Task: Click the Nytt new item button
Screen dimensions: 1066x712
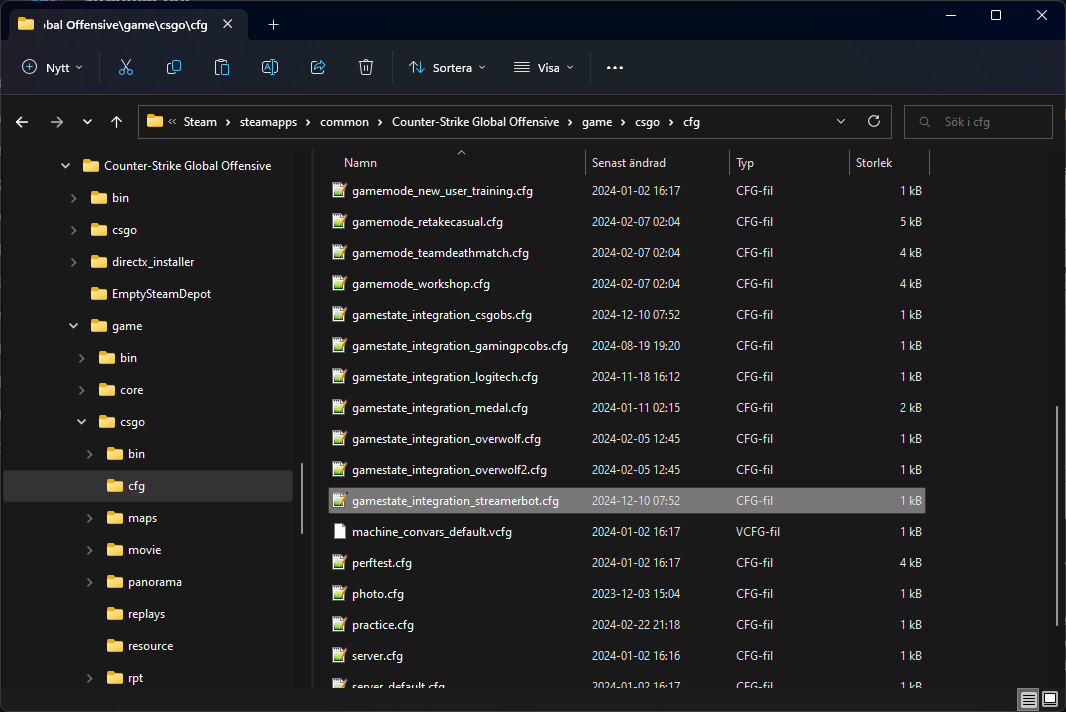Action: pos(52,67)
